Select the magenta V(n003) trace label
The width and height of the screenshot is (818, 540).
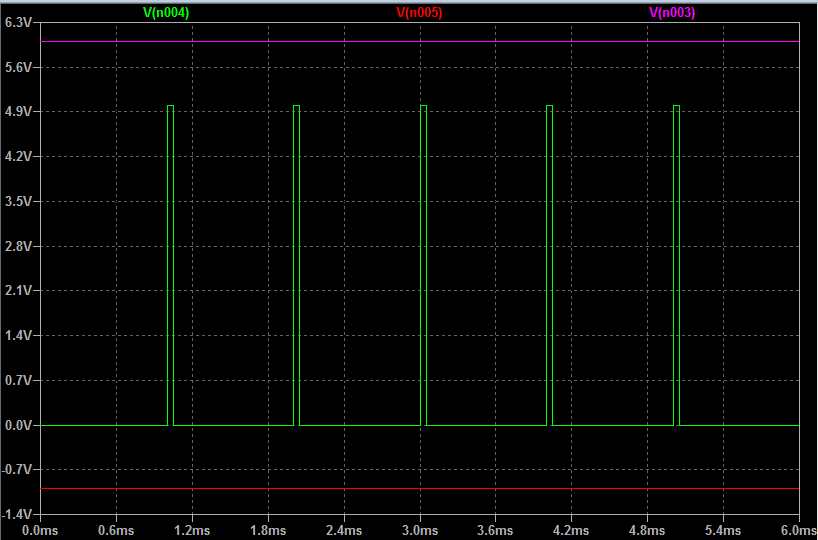(x=671, y=13)
